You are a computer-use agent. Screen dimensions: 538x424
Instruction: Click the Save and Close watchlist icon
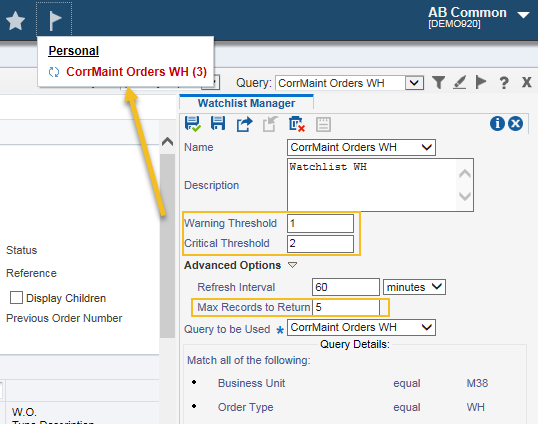pos(192,124)
